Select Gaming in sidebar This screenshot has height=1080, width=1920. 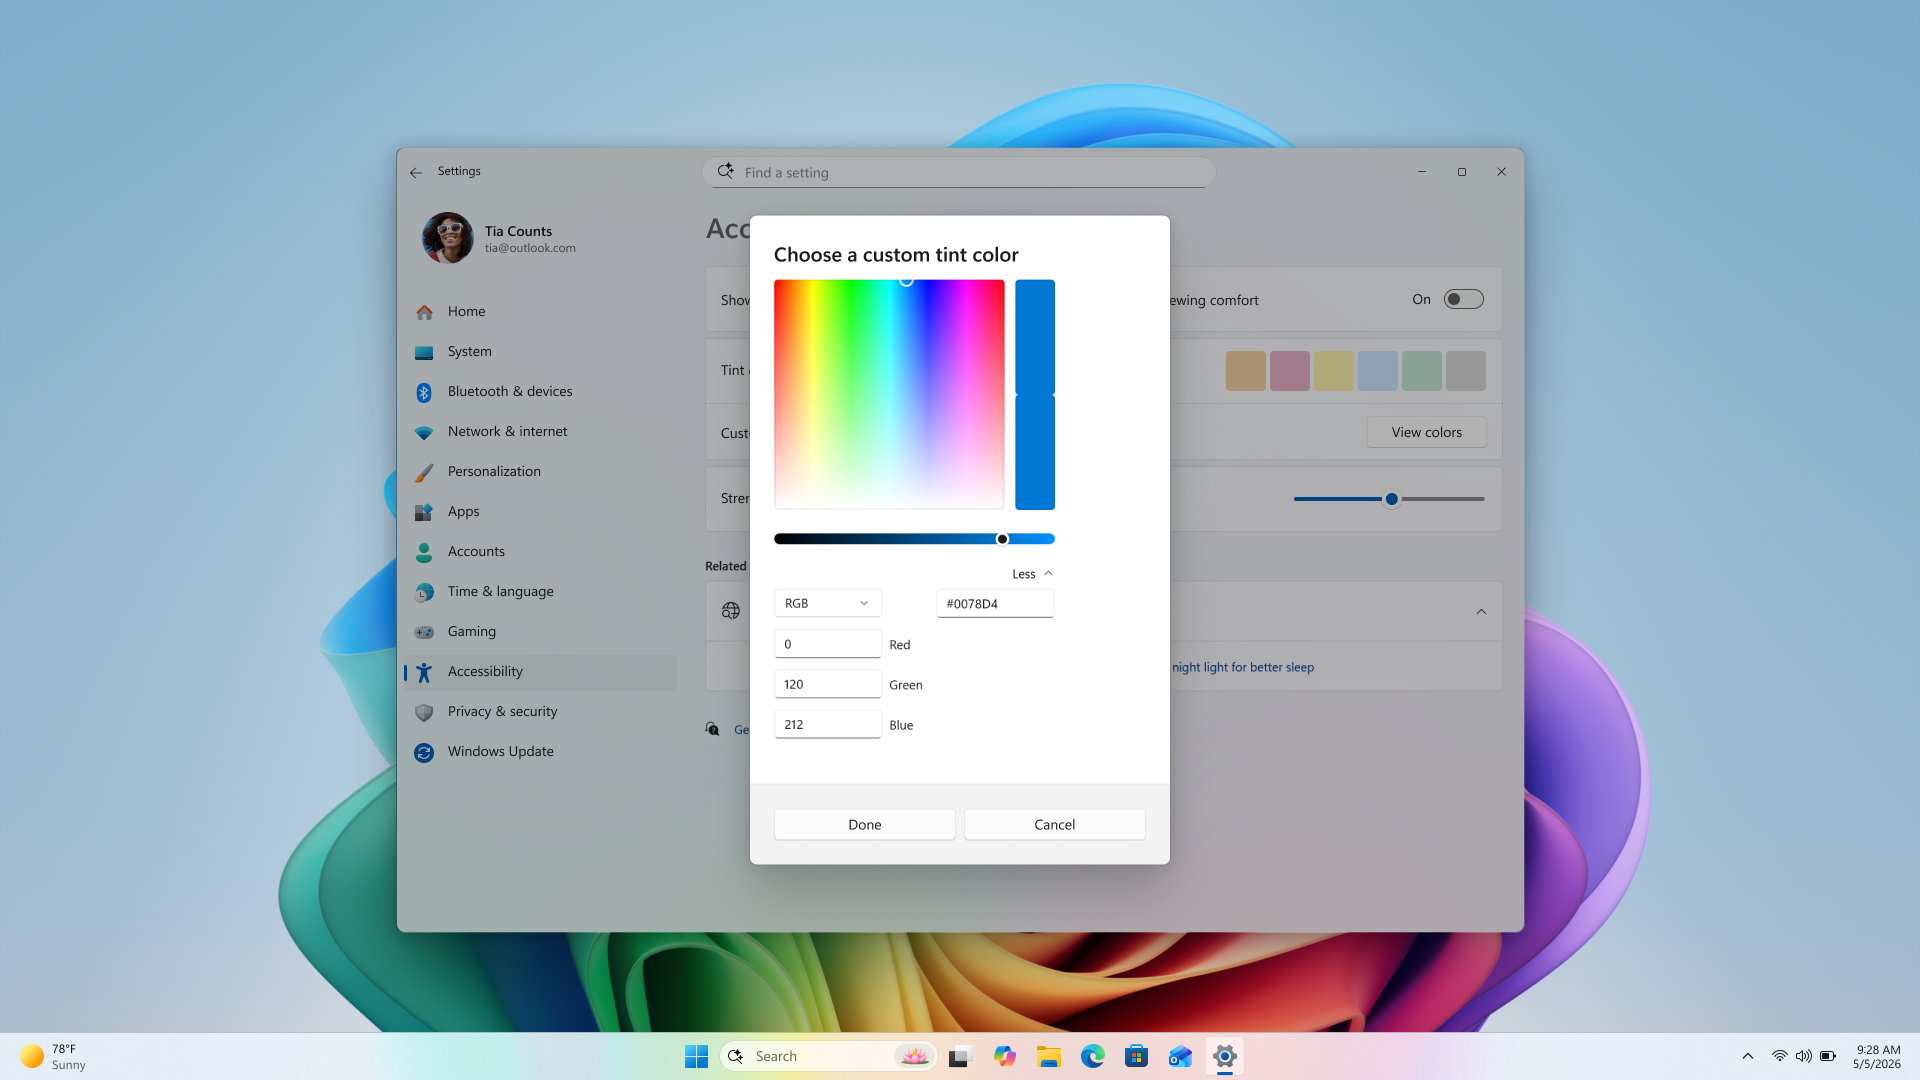click(541, 632)
